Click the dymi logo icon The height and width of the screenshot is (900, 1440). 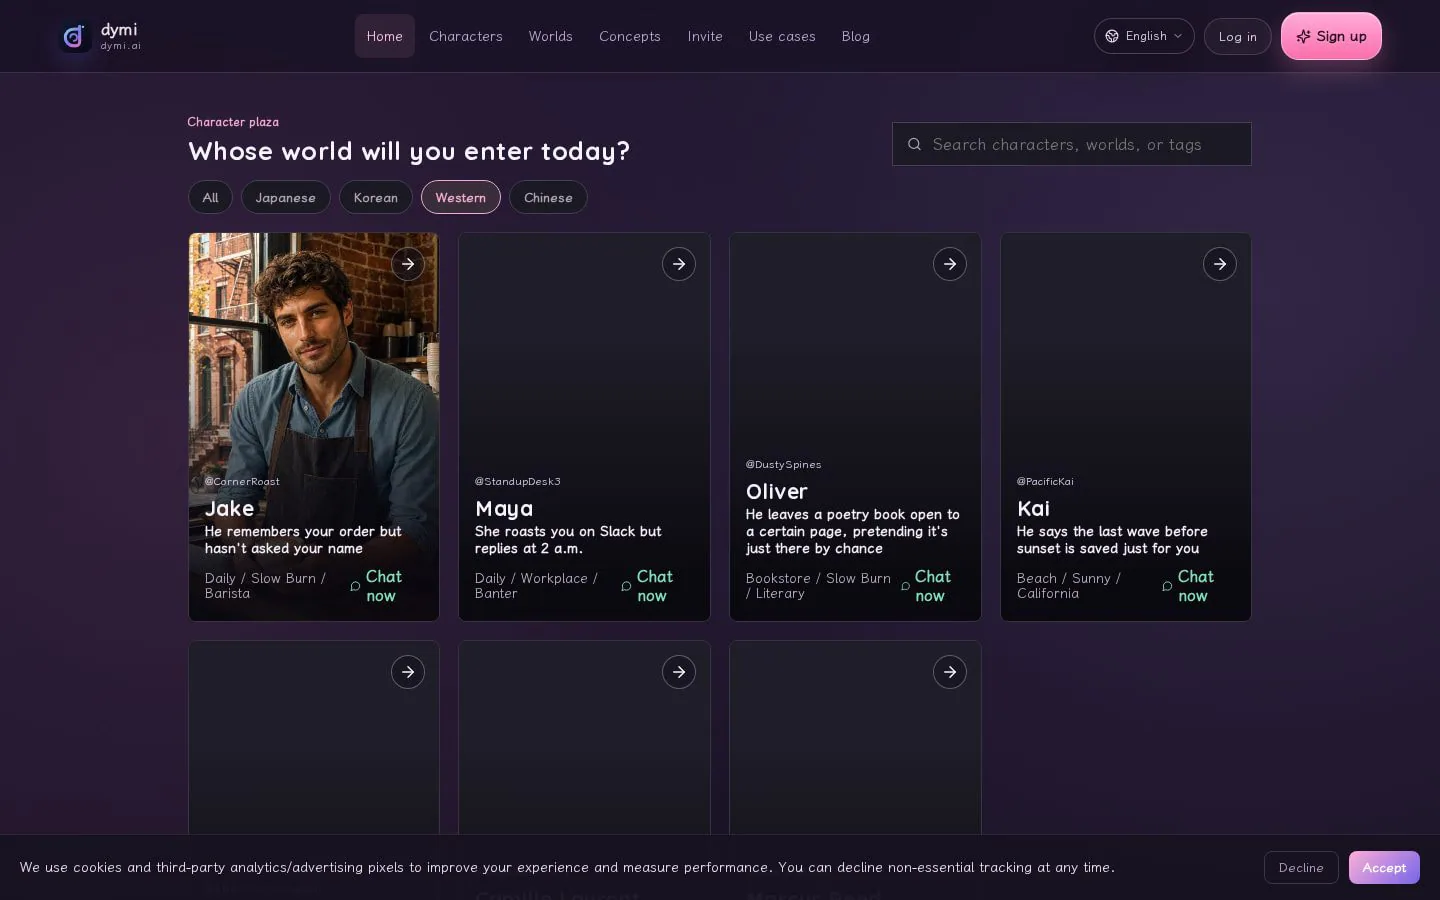73,37
